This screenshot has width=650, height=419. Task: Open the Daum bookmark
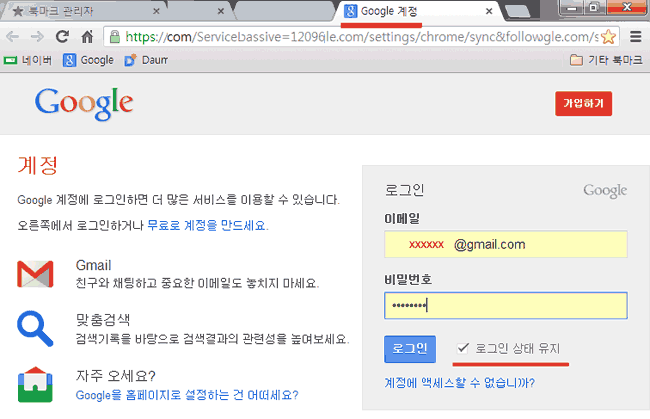pyautogui.click(x=146, y=61)
